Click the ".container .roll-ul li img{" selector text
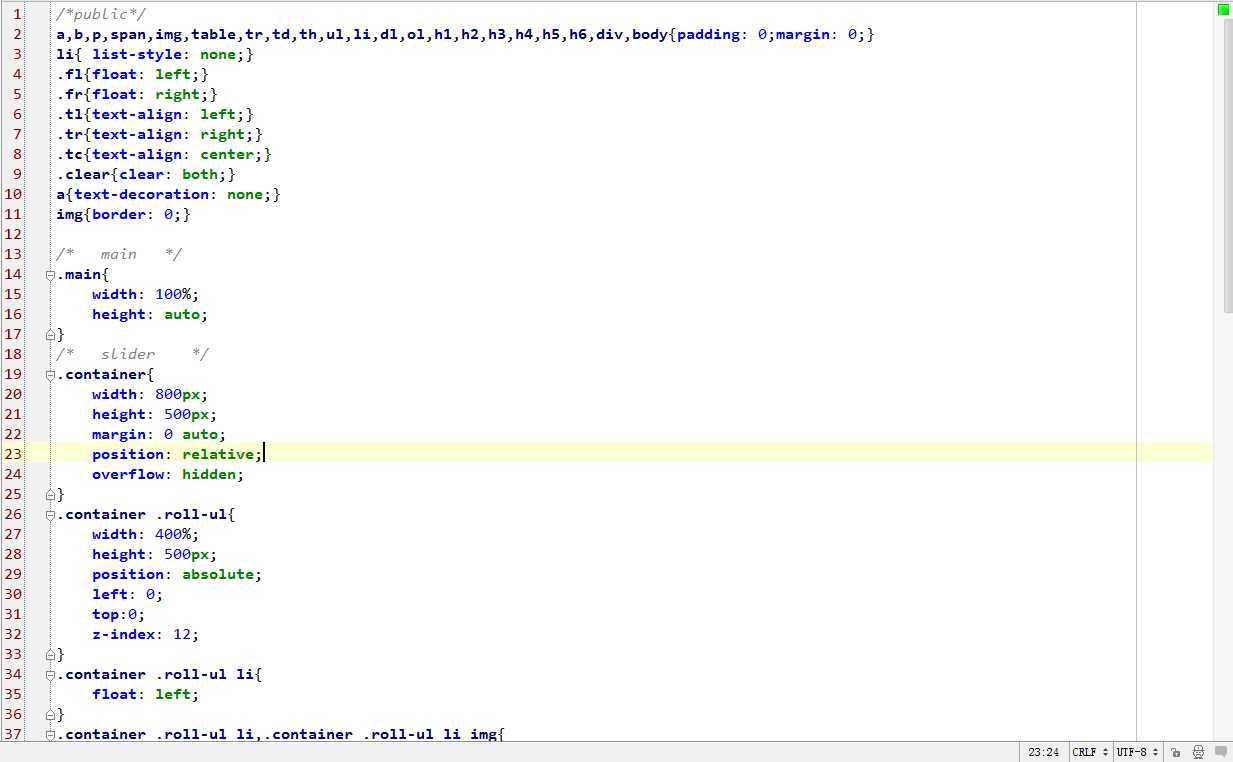 click(384, 734)
